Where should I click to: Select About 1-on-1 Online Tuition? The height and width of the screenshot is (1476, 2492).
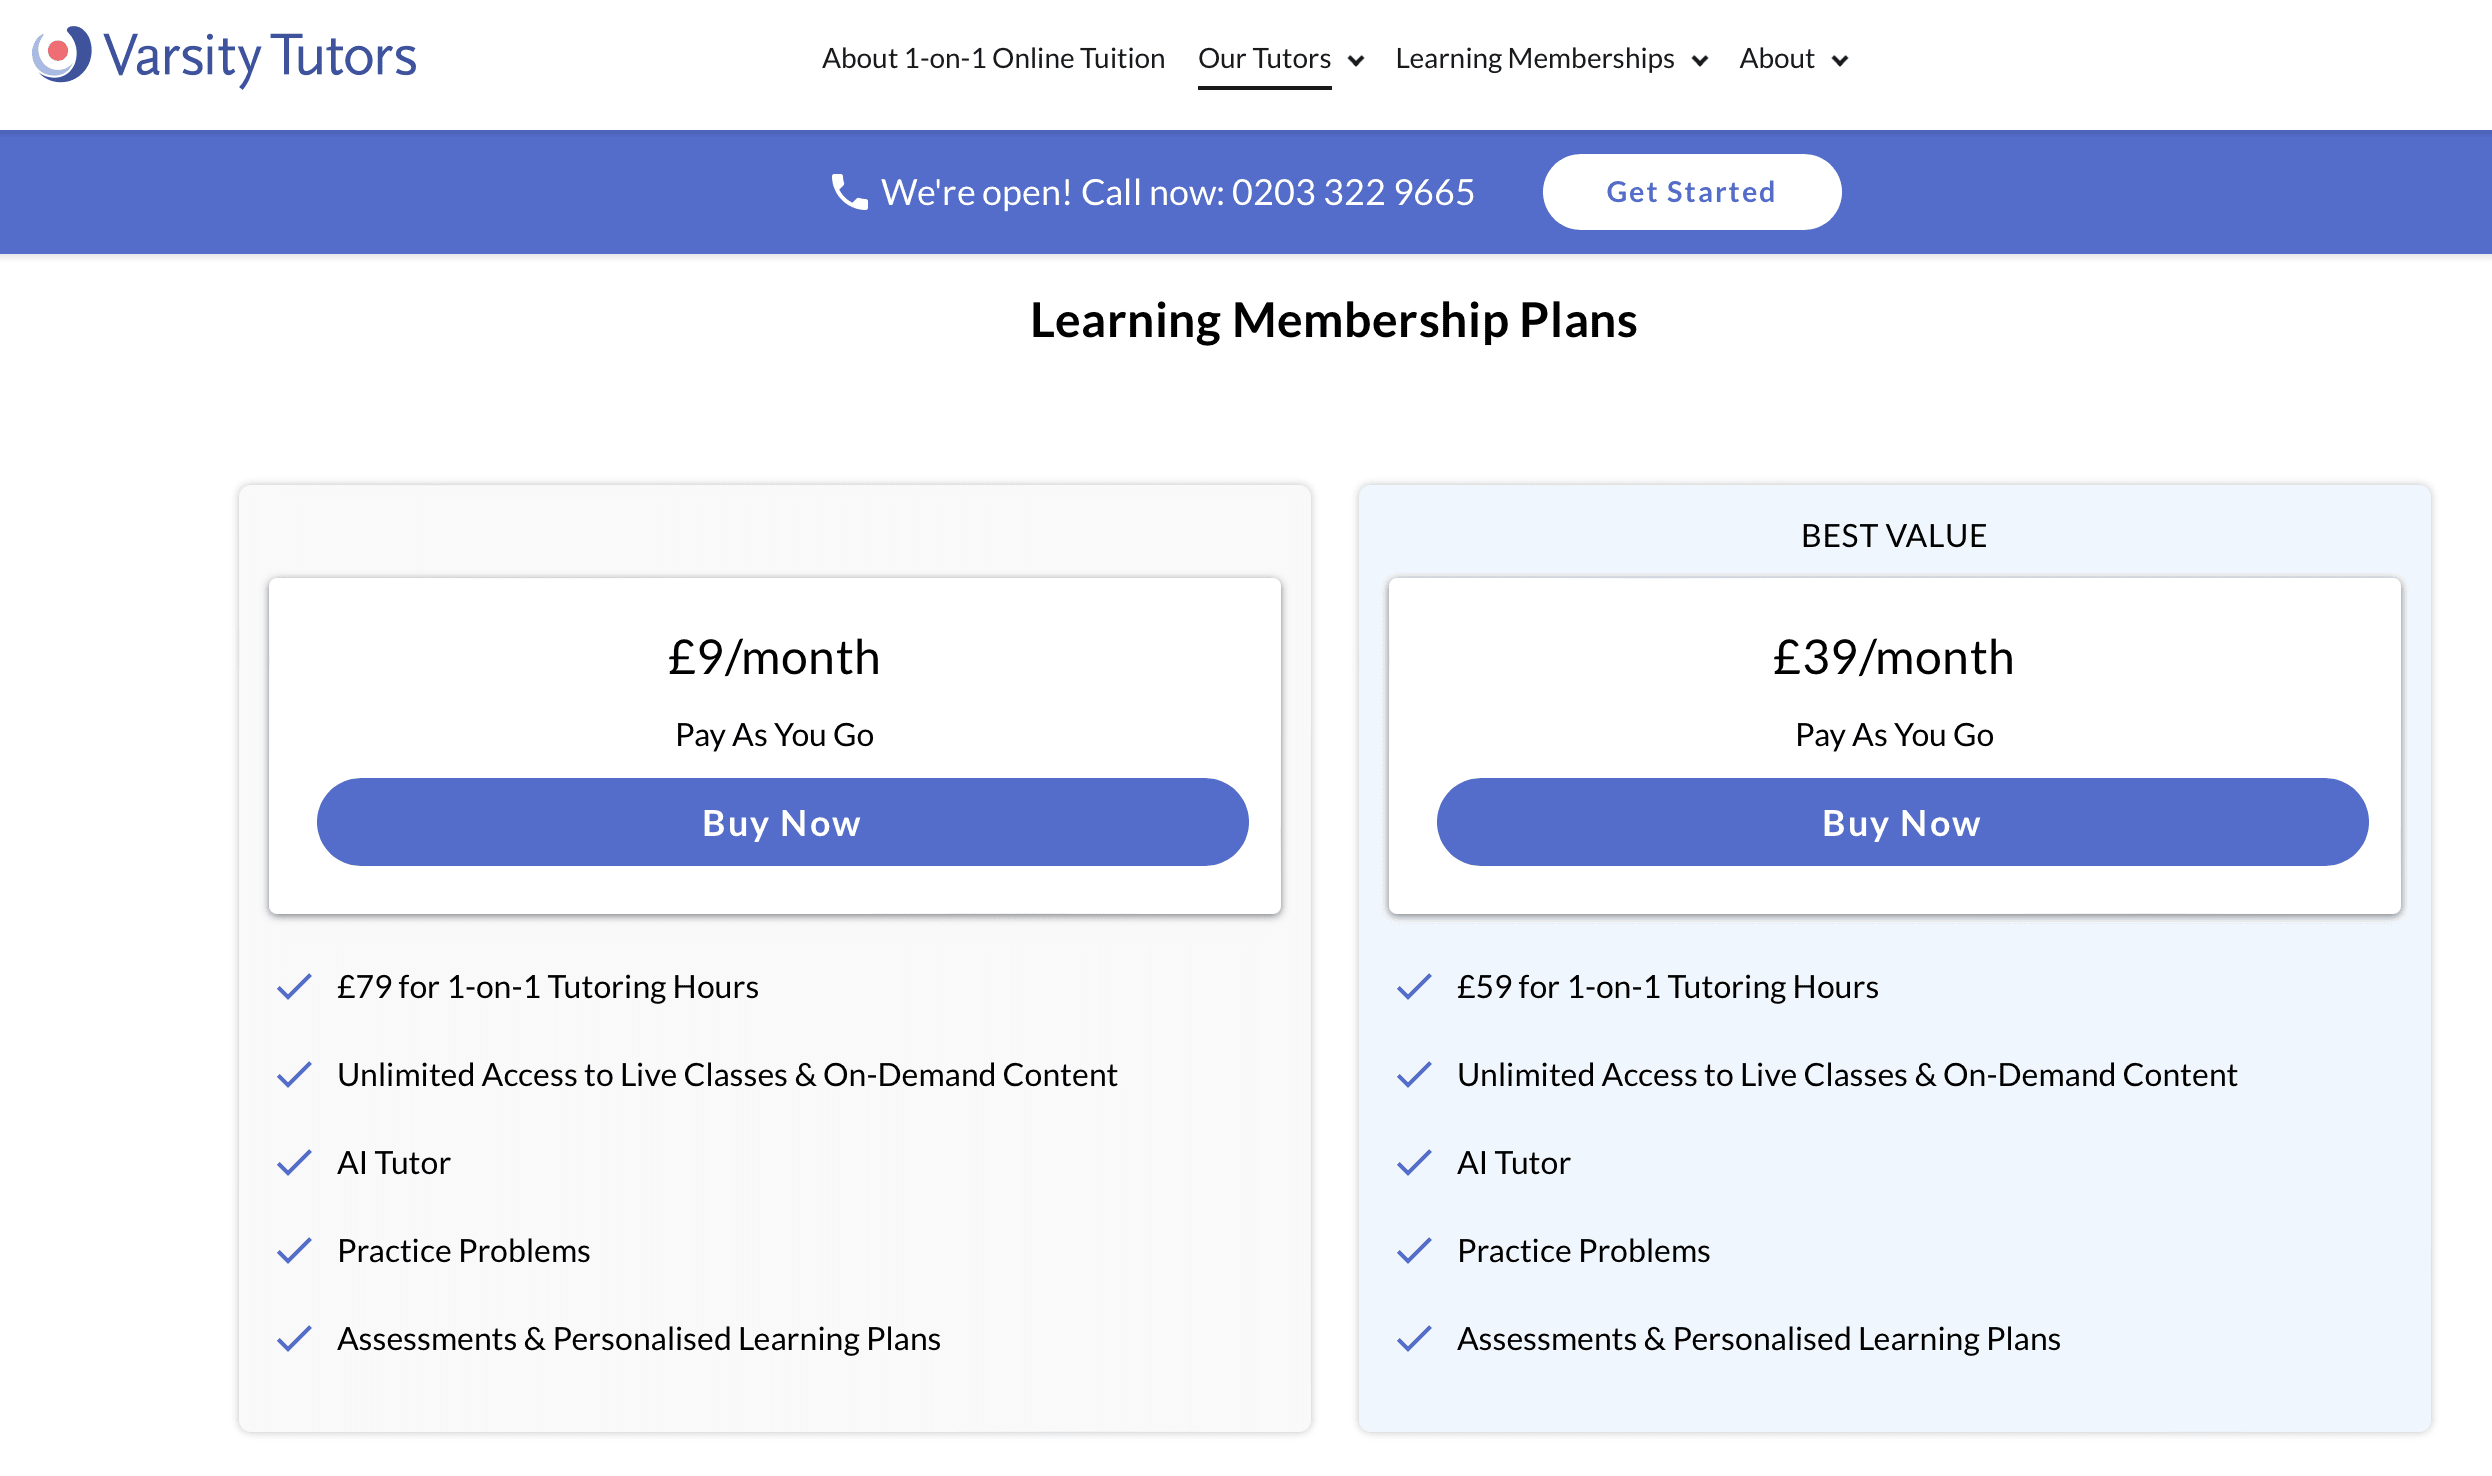[993, 58]
